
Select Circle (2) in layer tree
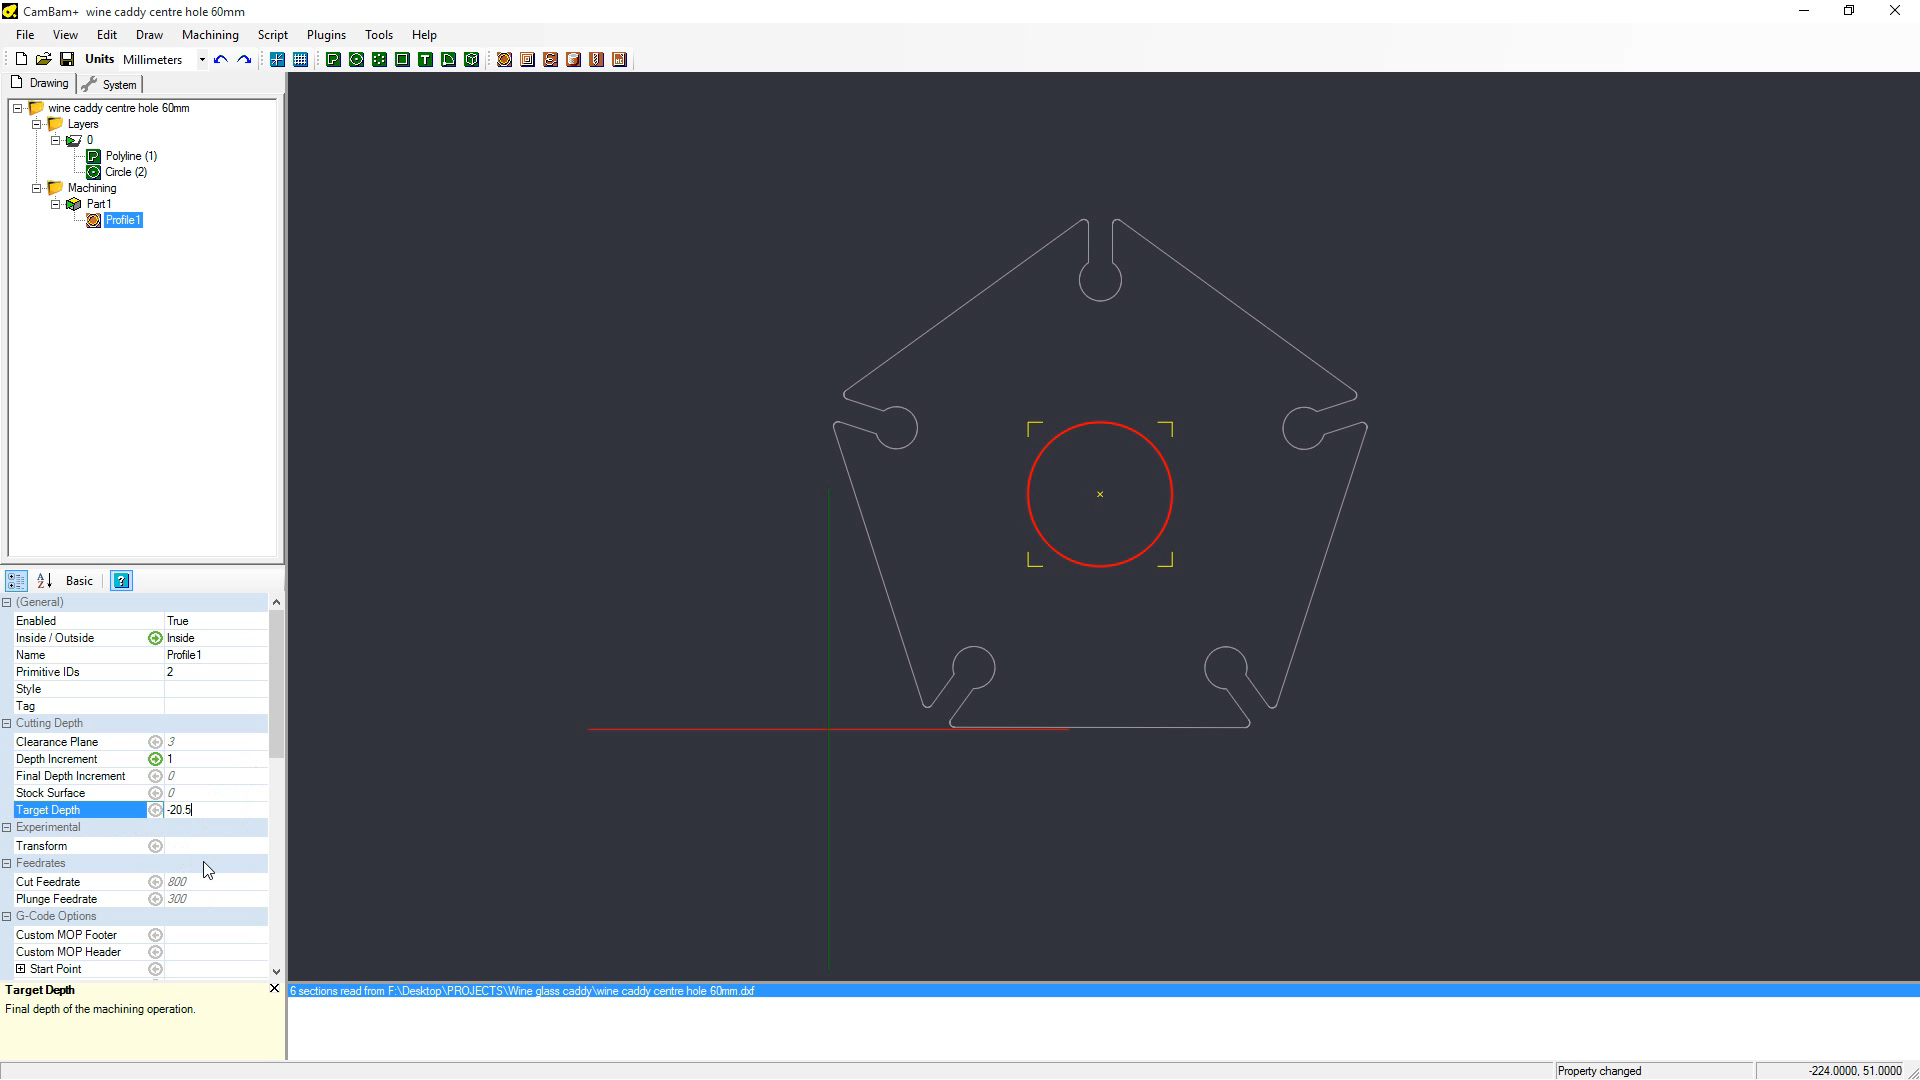[125, 171]
